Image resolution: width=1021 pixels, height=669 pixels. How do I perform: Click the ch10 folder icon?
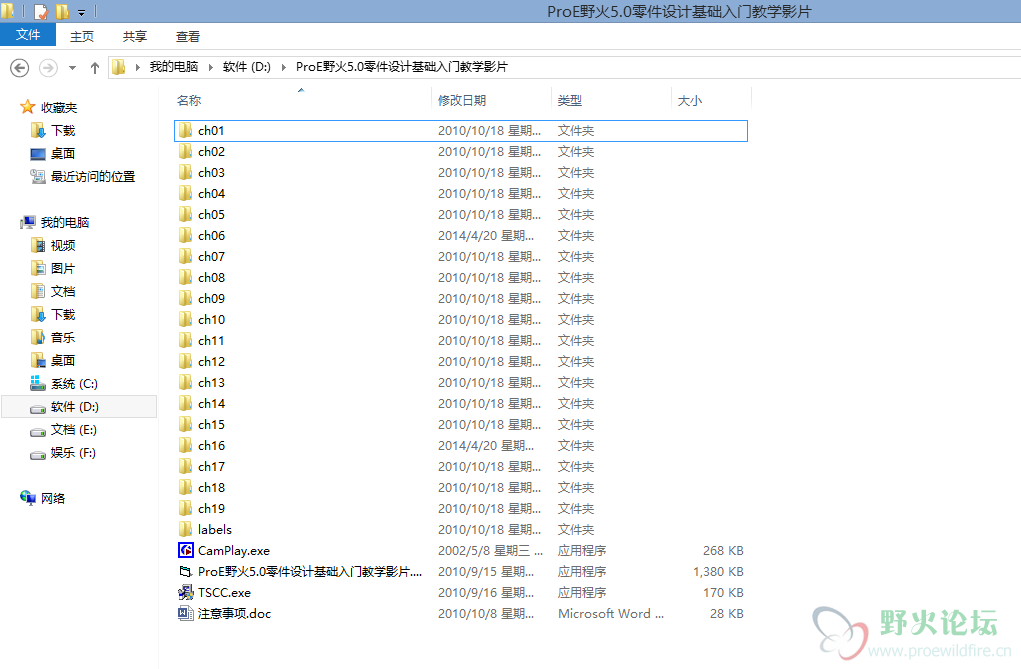[x=186, y=319]
